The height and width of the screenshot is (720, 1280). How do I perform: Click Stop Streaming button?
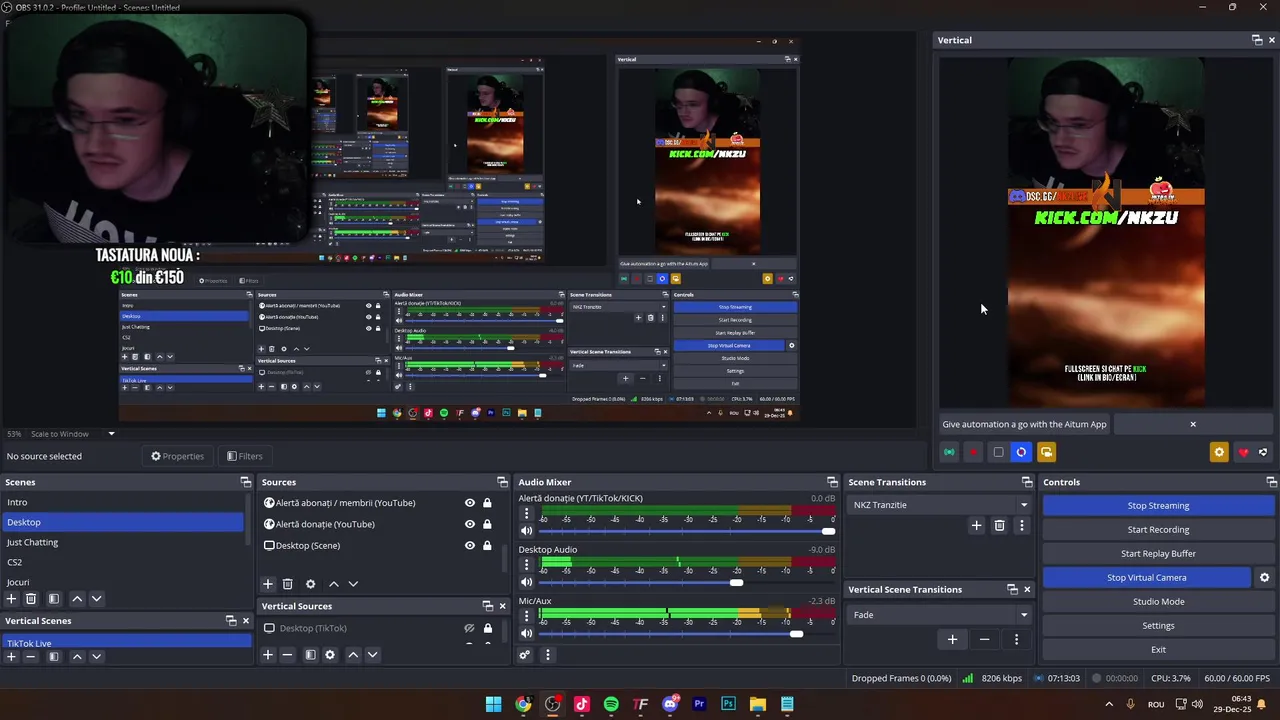pos(1158,506)
